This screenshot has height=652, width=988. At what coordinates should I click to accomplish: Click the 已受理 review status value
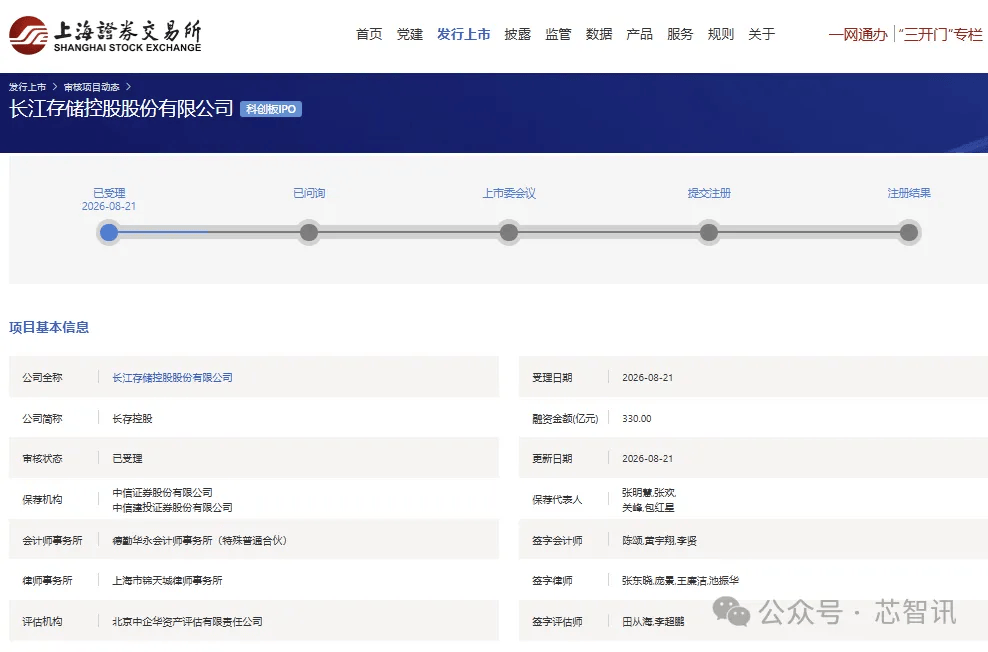point(127,459)
